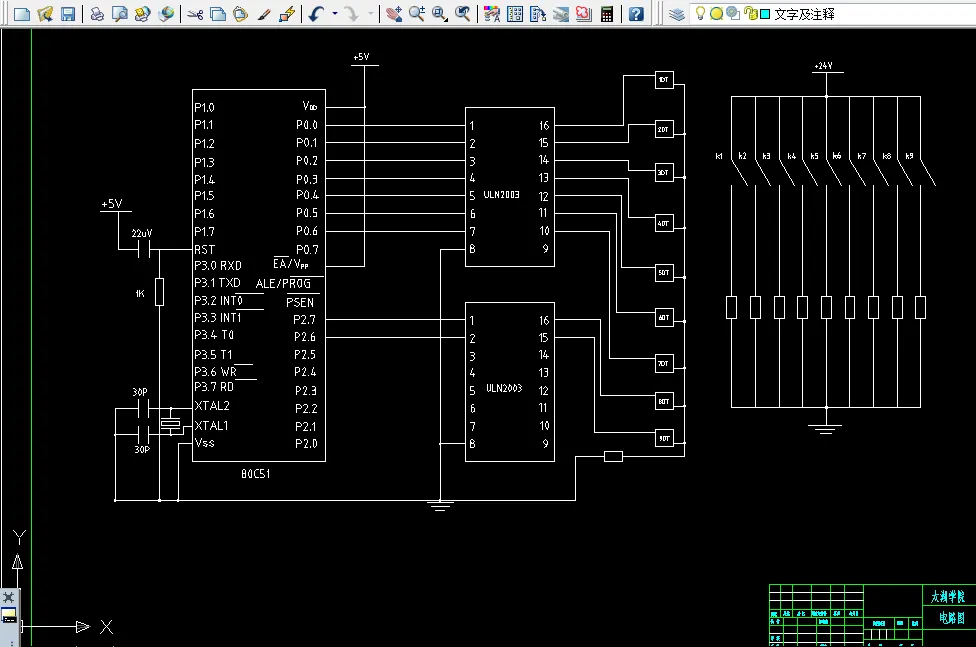Select the P3.0 RXD pin text
This screenshot has height=647, width=976.
point(218,265)
